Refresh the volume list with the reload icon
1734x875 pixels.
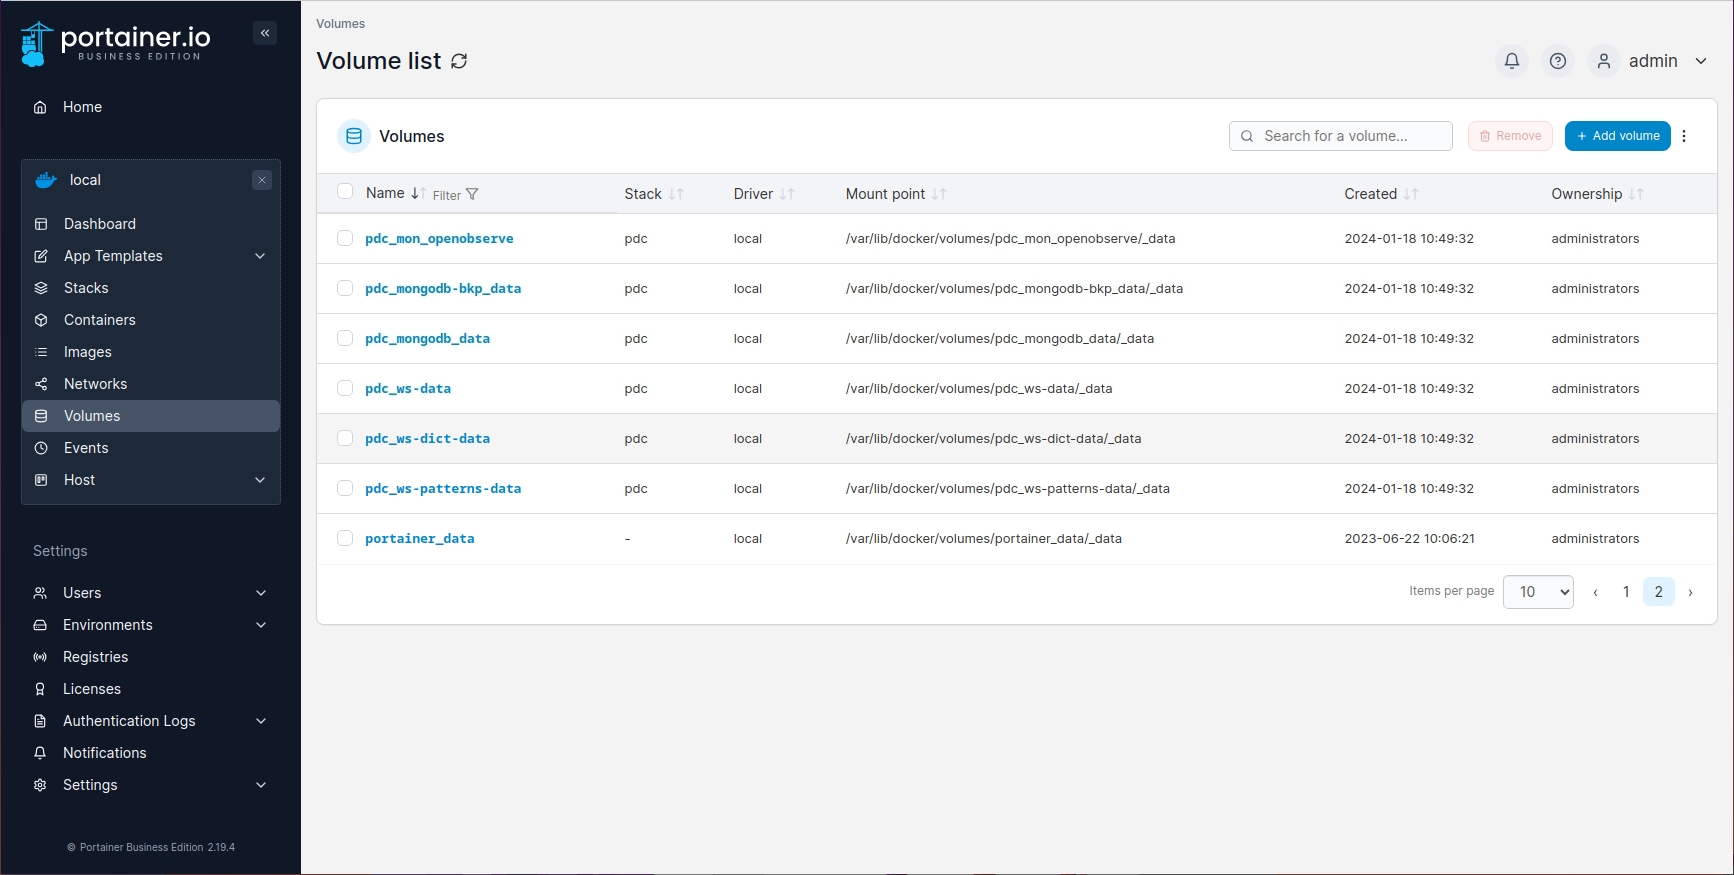(x=459, y=61)
